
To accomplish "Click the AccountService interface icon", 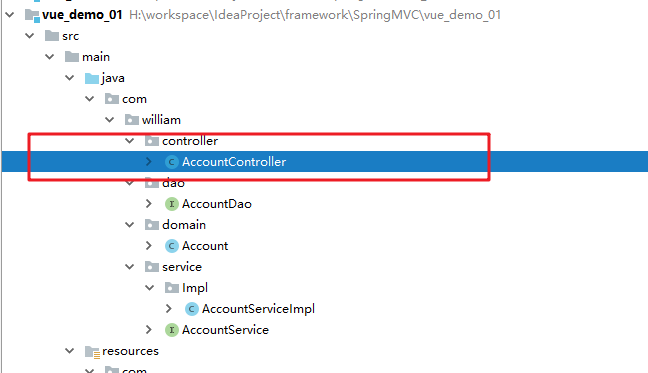I will pos(172,330).
